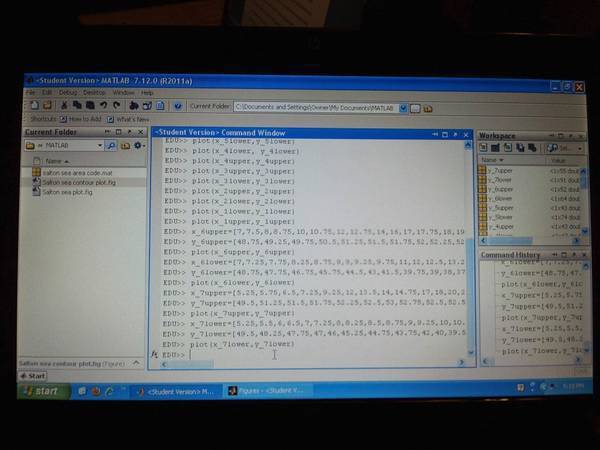The width and height of the screenshot is (600, 450).
Task: Click Command Window horizontal scrollbar thumb
Action: (192, 364)
